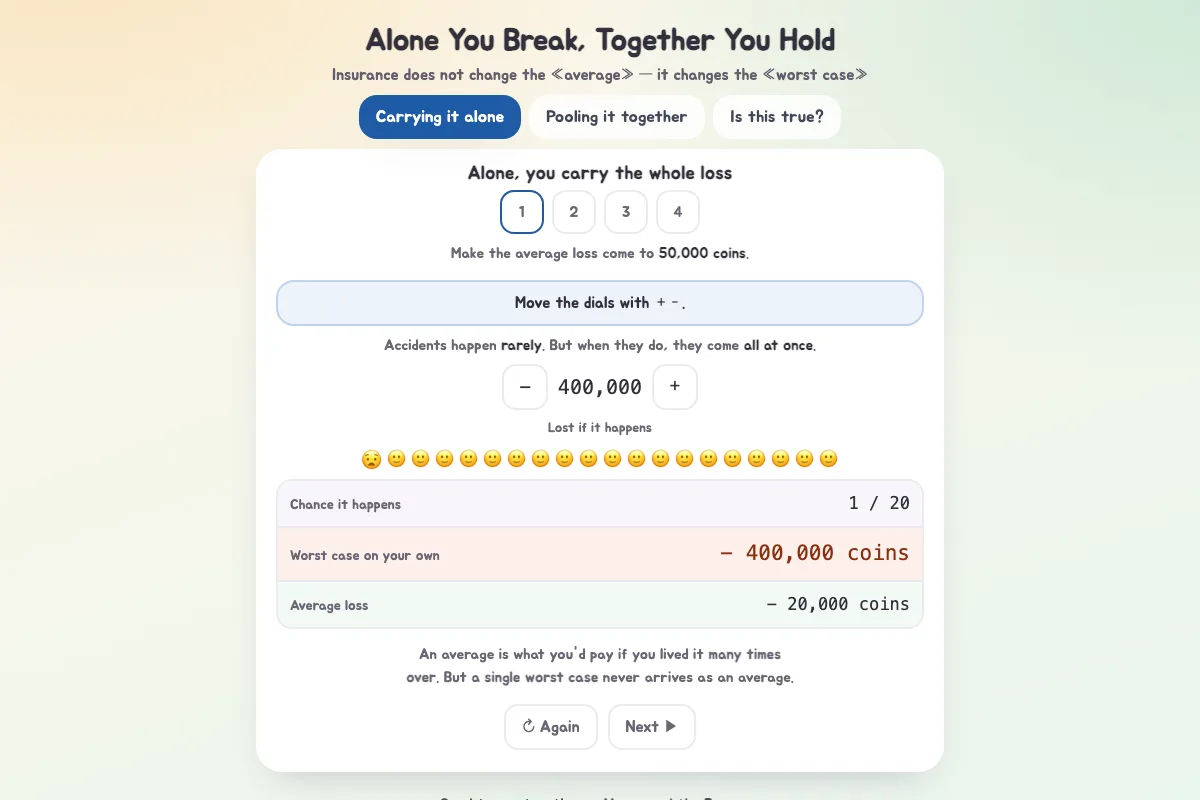Screen dimensions: 1200x800
Task: Click the Worst case on your own row
Action: (x=600, y=554)
